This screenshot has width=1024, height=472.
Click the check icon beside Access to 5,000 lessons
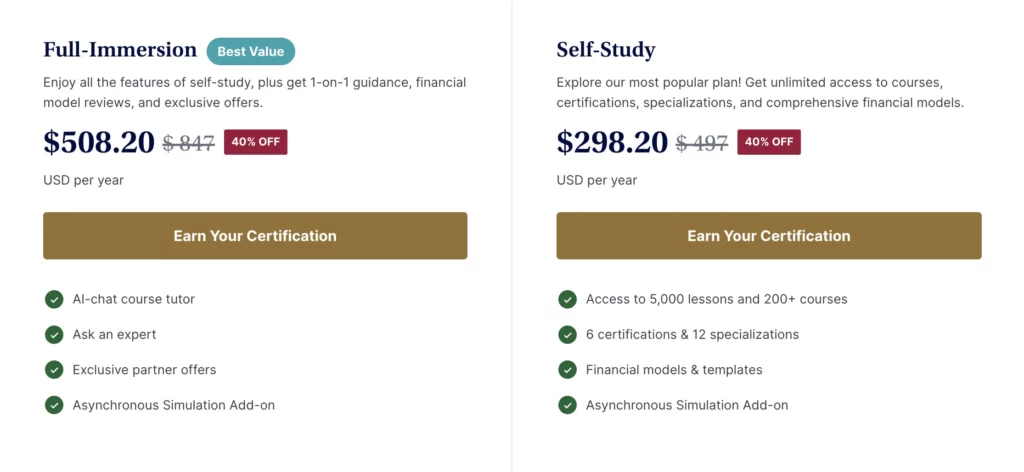[x=568, y=300]
